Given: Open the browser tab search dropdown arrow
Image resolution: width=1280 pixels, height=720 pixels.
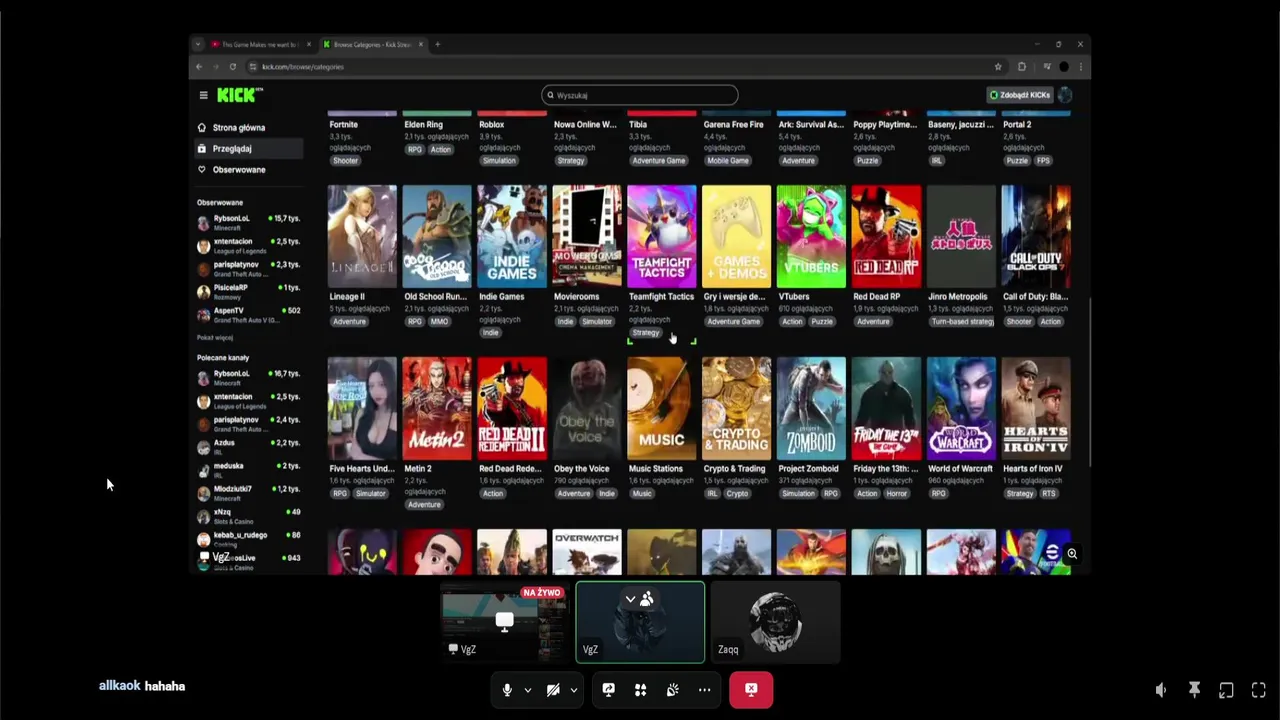Looking at the screenshot, I should (x=198, y=45).
